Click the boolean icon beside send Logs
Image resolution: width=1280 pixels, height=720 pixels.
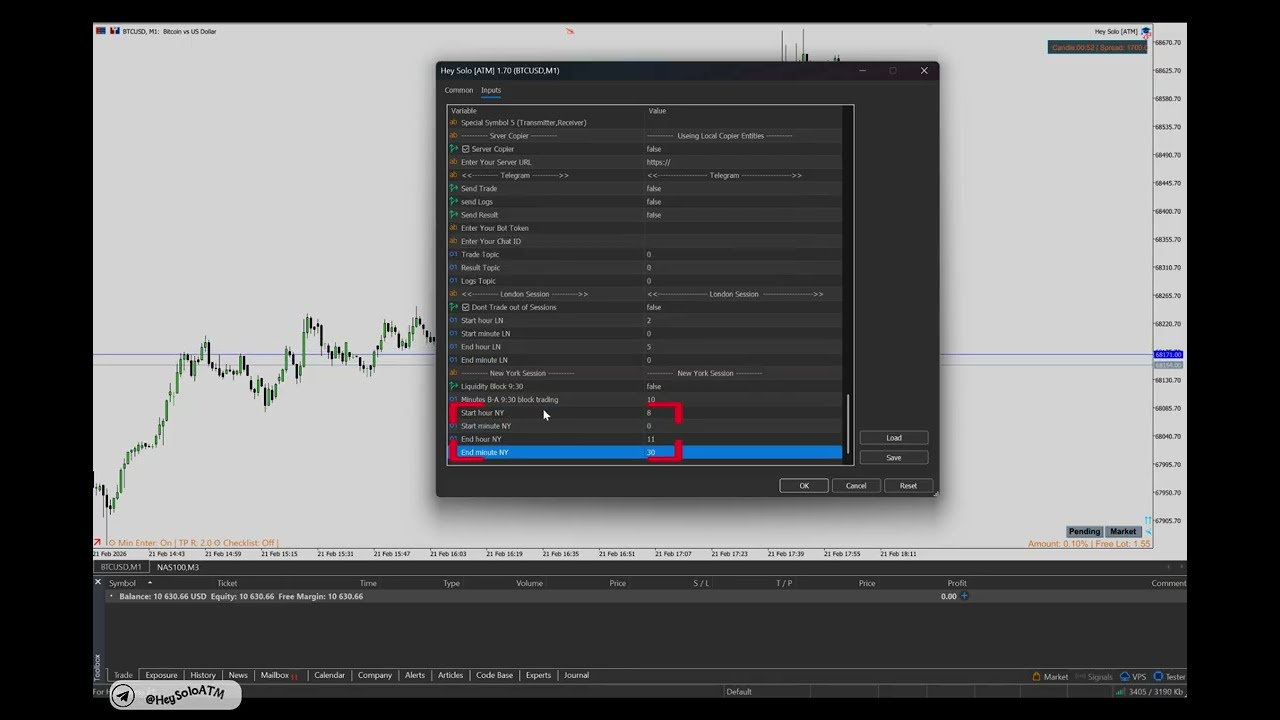pos(453,201)
